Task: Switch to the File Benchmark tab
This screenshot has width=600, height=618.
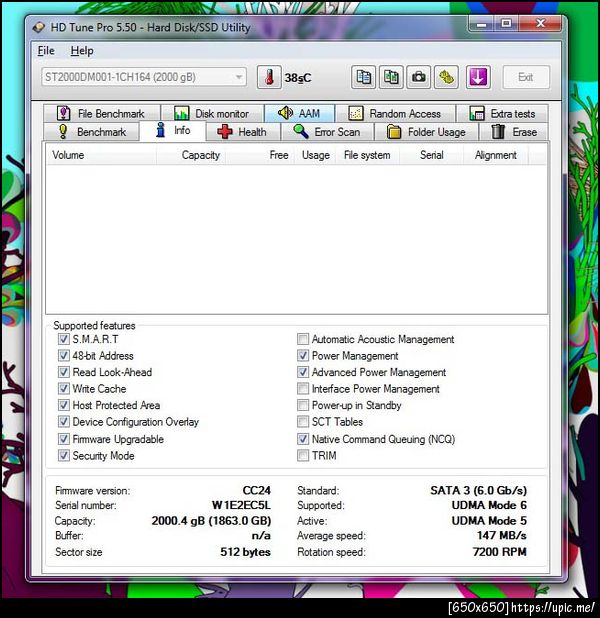Action: pos(102,114)
